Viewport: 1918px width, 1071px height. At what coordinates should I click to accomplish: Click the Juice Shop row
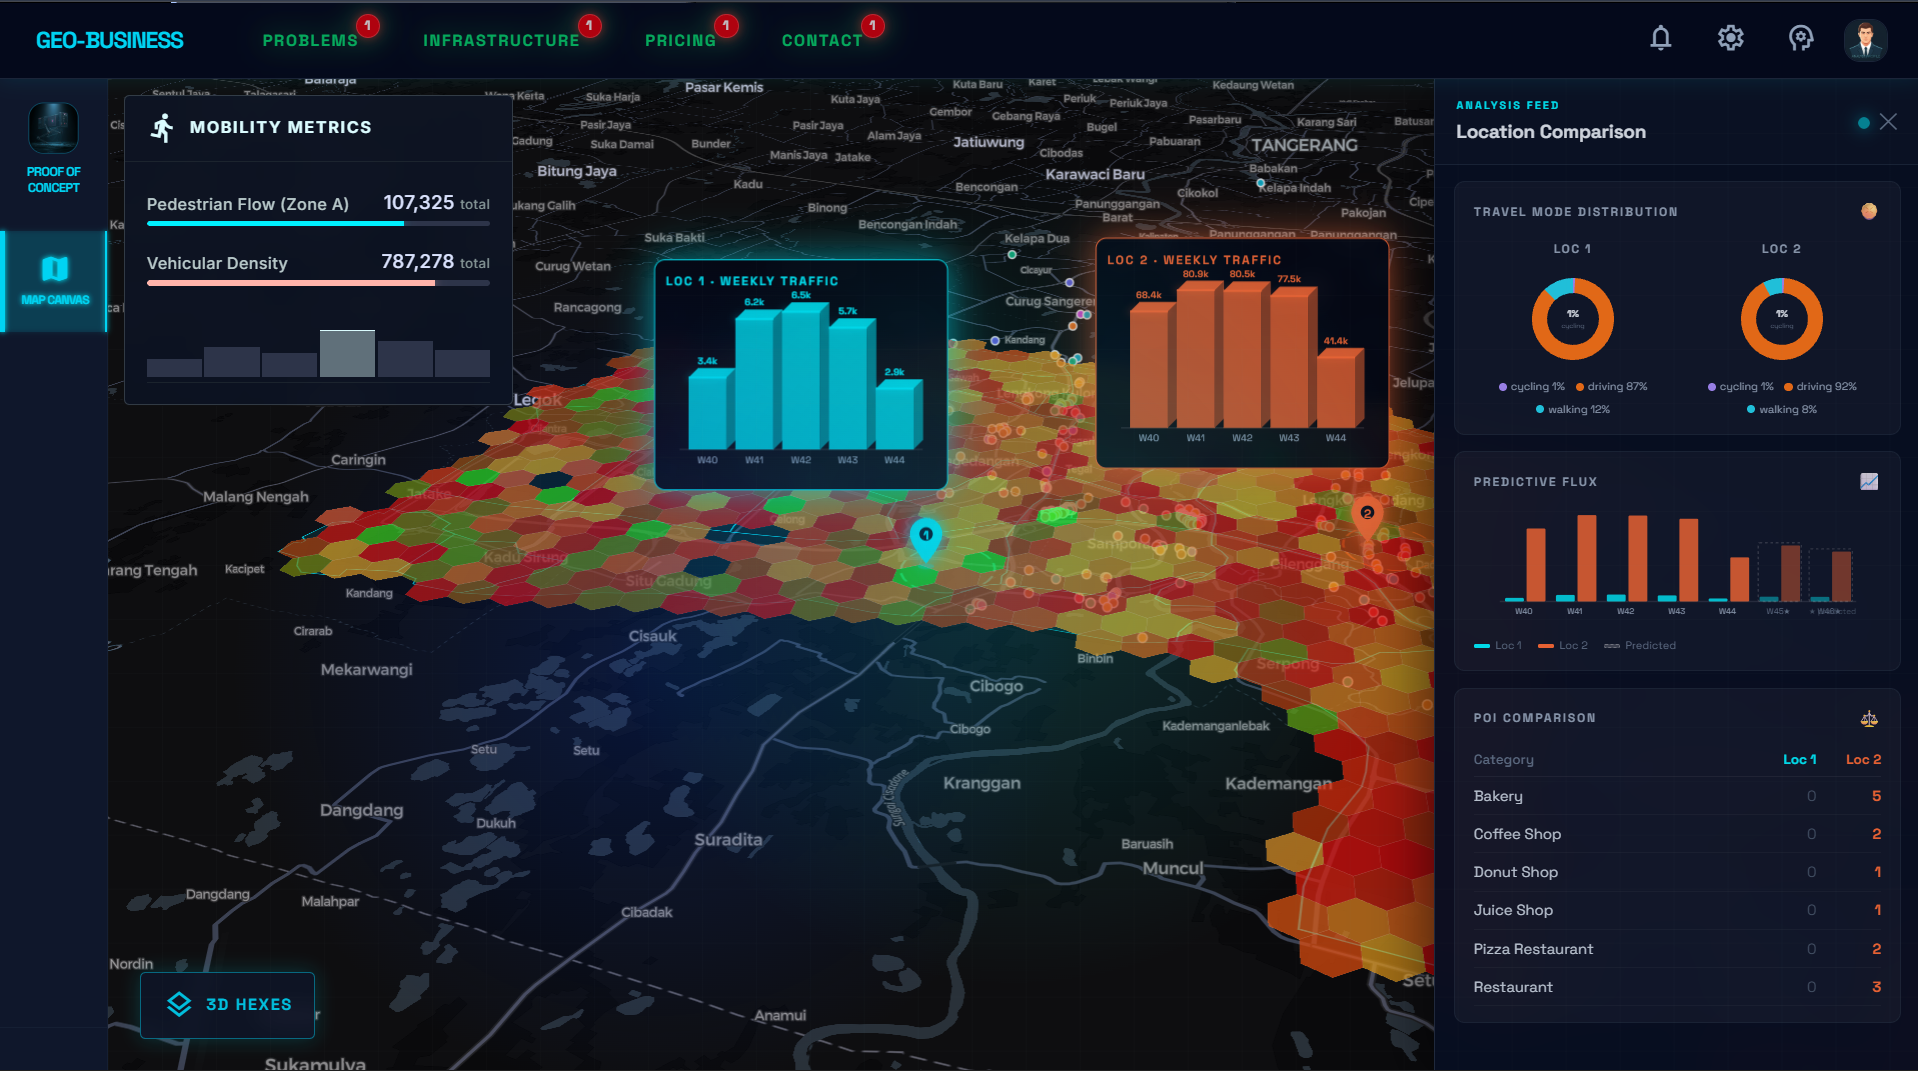[1677, 910]
